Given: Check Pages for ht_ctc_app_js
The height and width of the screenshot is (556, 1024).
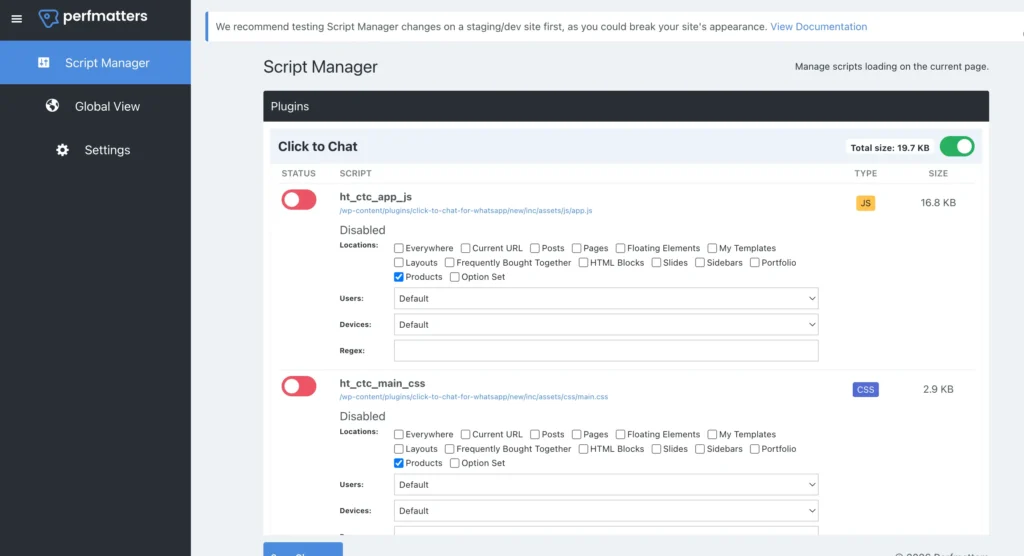Looking at the screenshot, I should click(576, 248).
